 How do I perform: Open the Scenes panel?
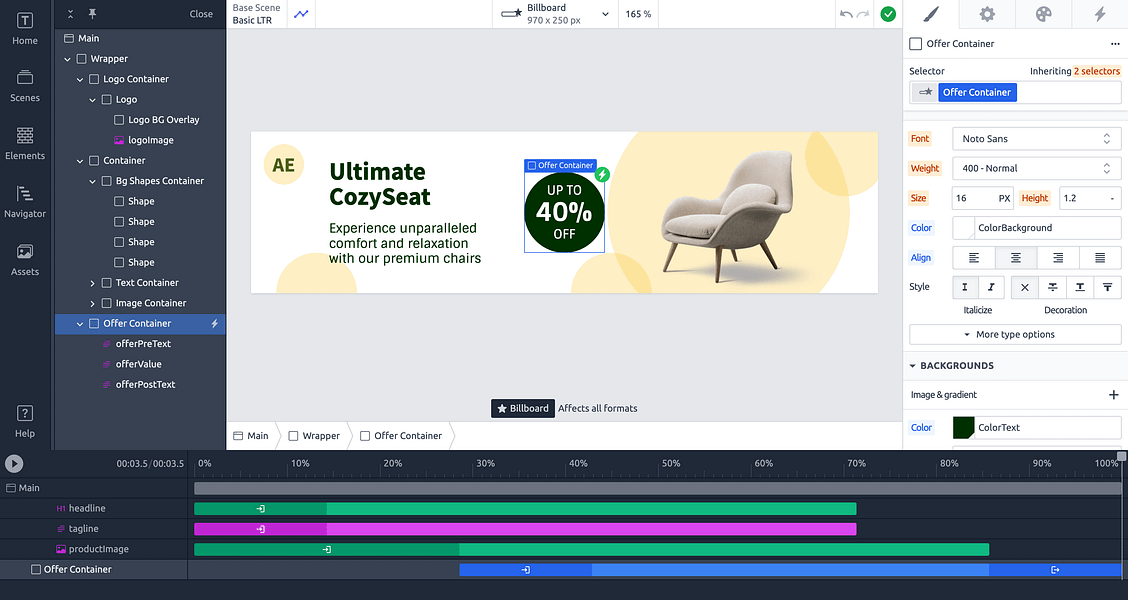[24, 86]
